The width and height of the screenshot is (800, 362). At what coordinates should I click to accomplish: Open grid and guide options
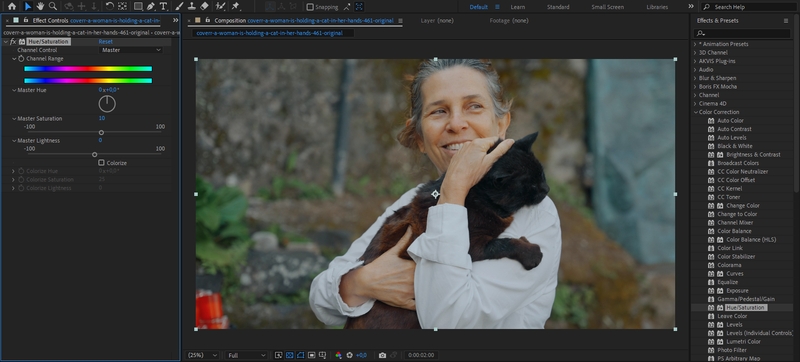click(322, 355)
